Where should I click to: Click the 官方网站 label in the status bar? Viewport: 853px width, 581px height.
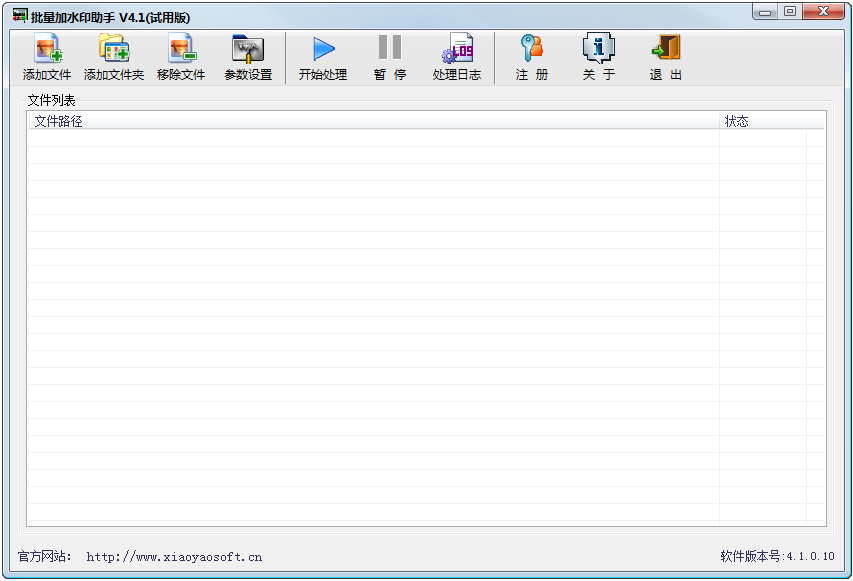45,556
